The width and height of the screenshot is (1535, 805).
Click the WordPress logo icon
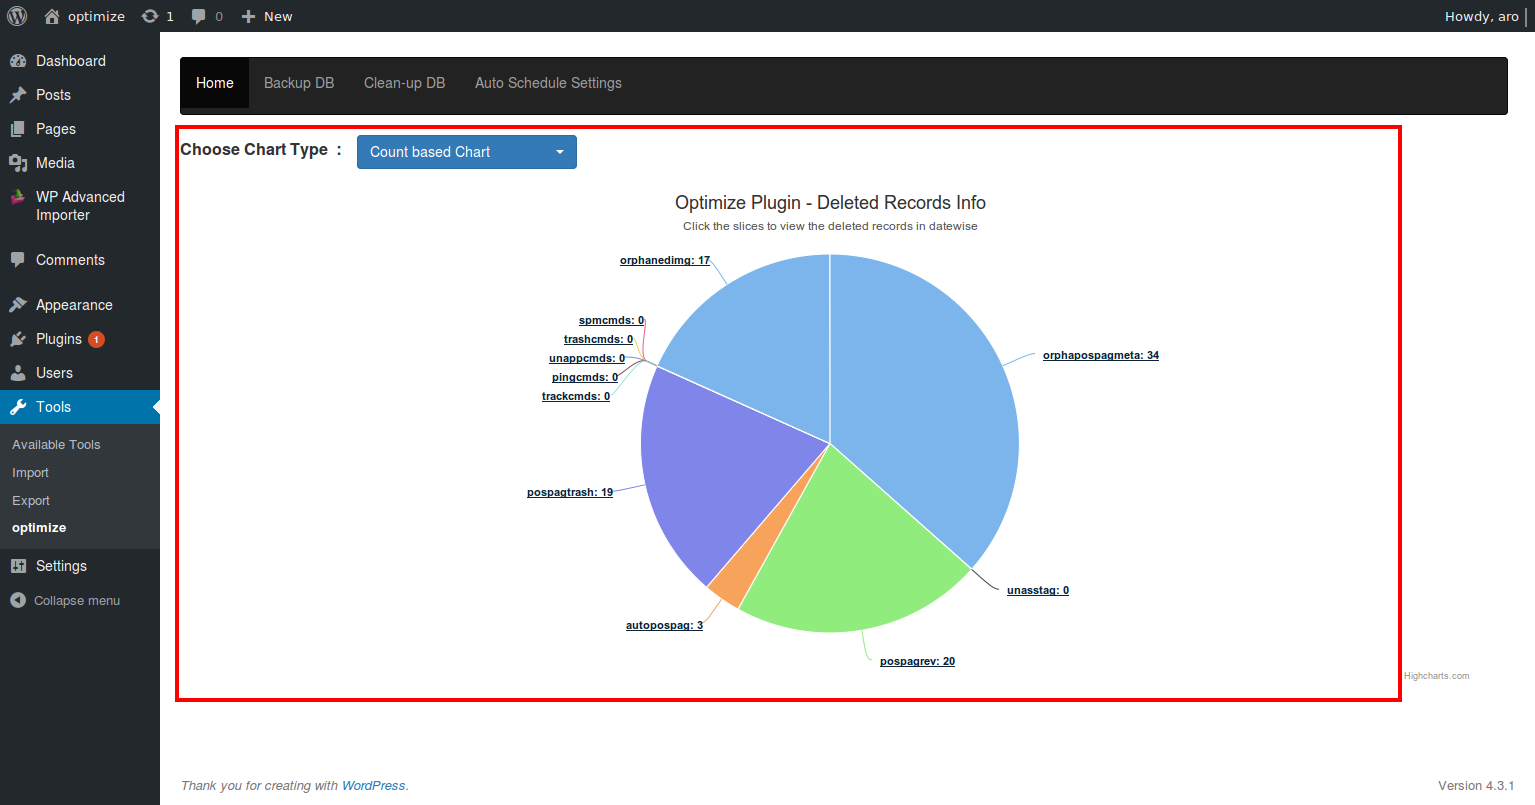coord(17,16)
